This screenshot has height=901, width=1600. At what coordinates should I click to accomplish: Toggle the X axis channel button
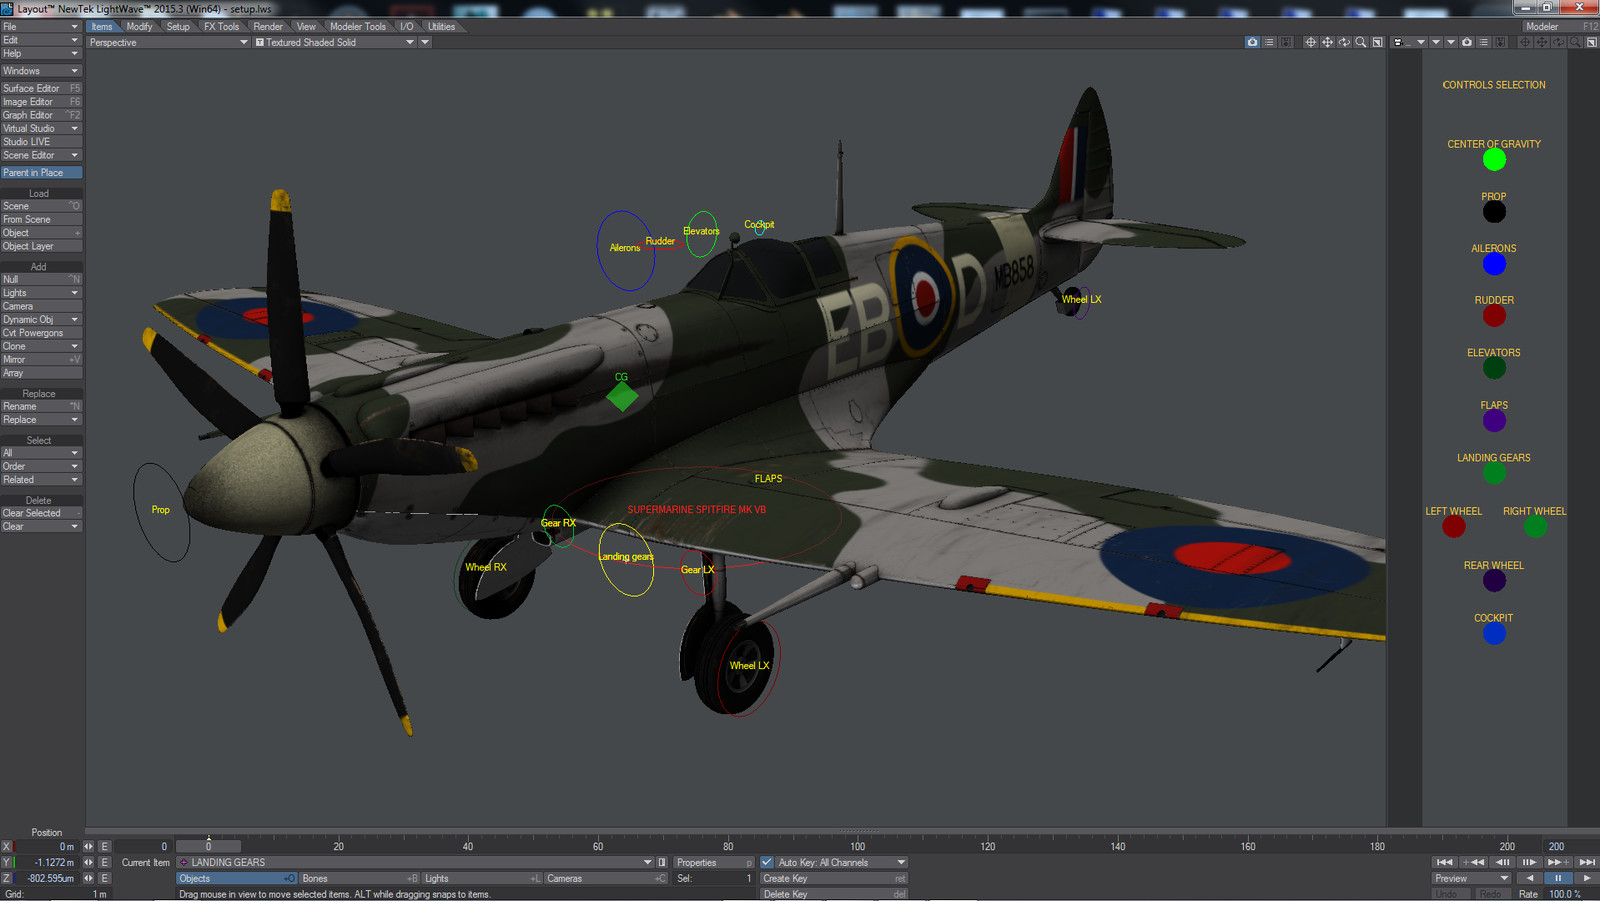7,846
